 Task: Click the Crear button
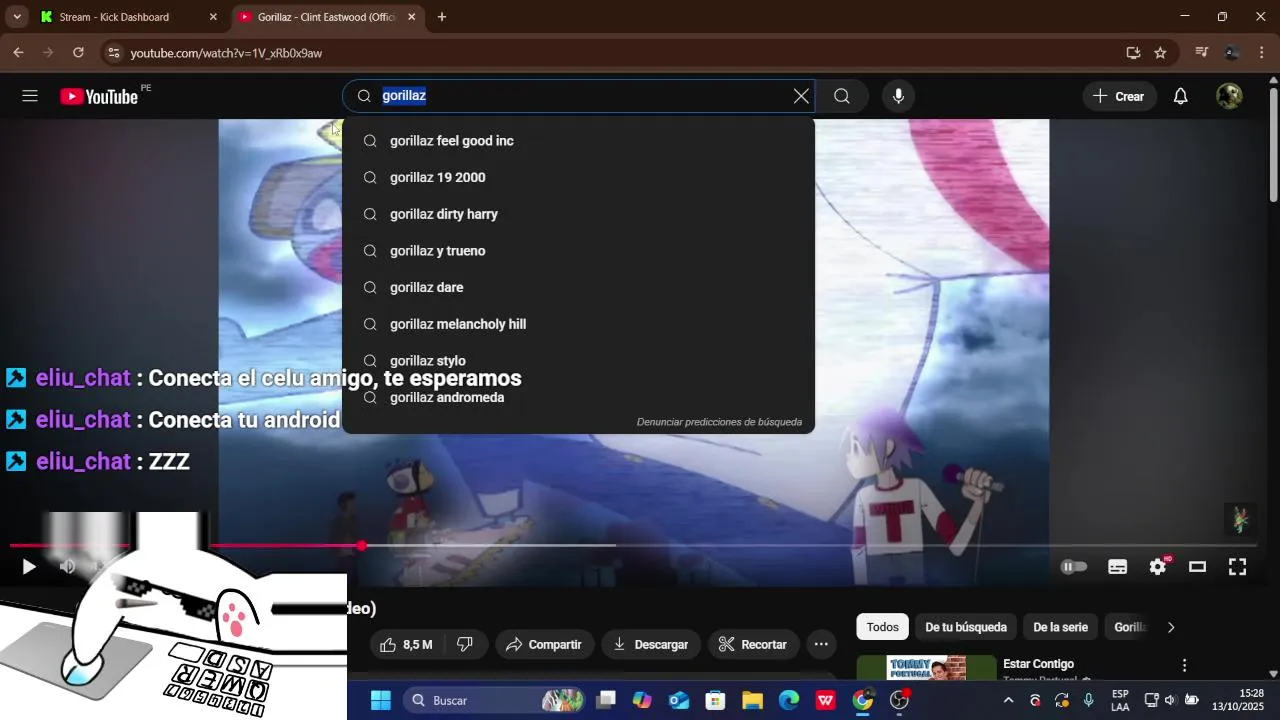1119,96
